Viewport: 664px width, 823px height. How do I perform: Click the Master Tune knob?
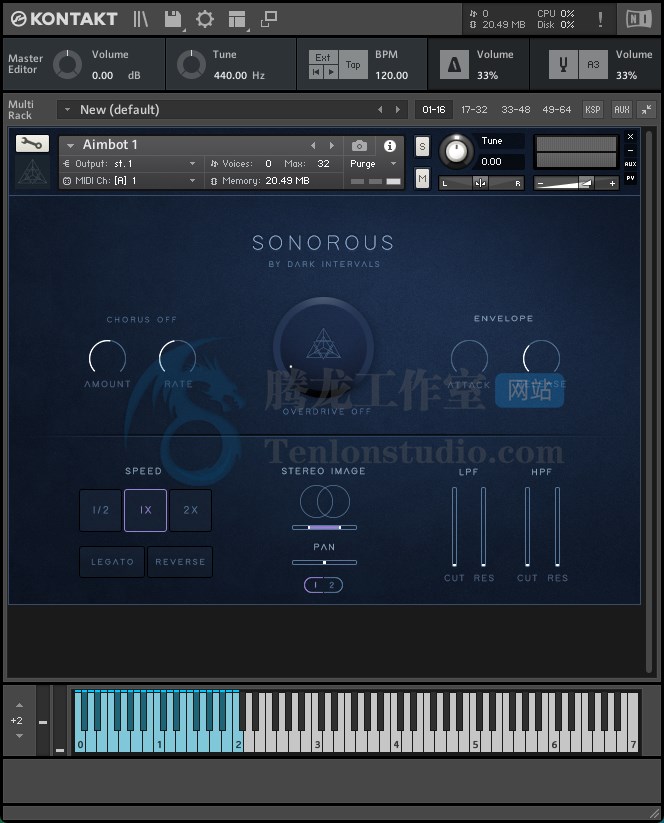(192, 65)
